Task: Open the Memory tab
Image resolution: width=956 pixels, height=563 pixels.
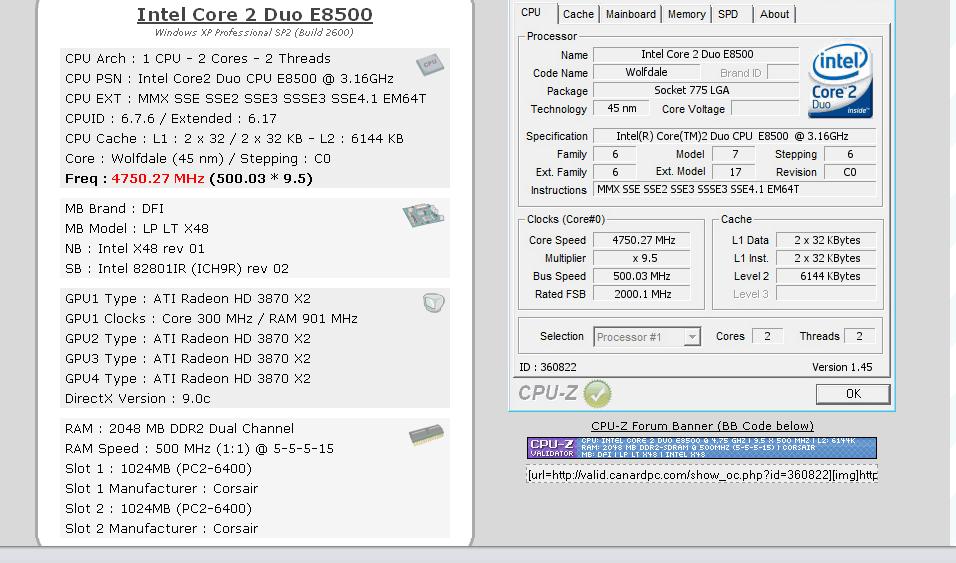Action: (686, 14)
